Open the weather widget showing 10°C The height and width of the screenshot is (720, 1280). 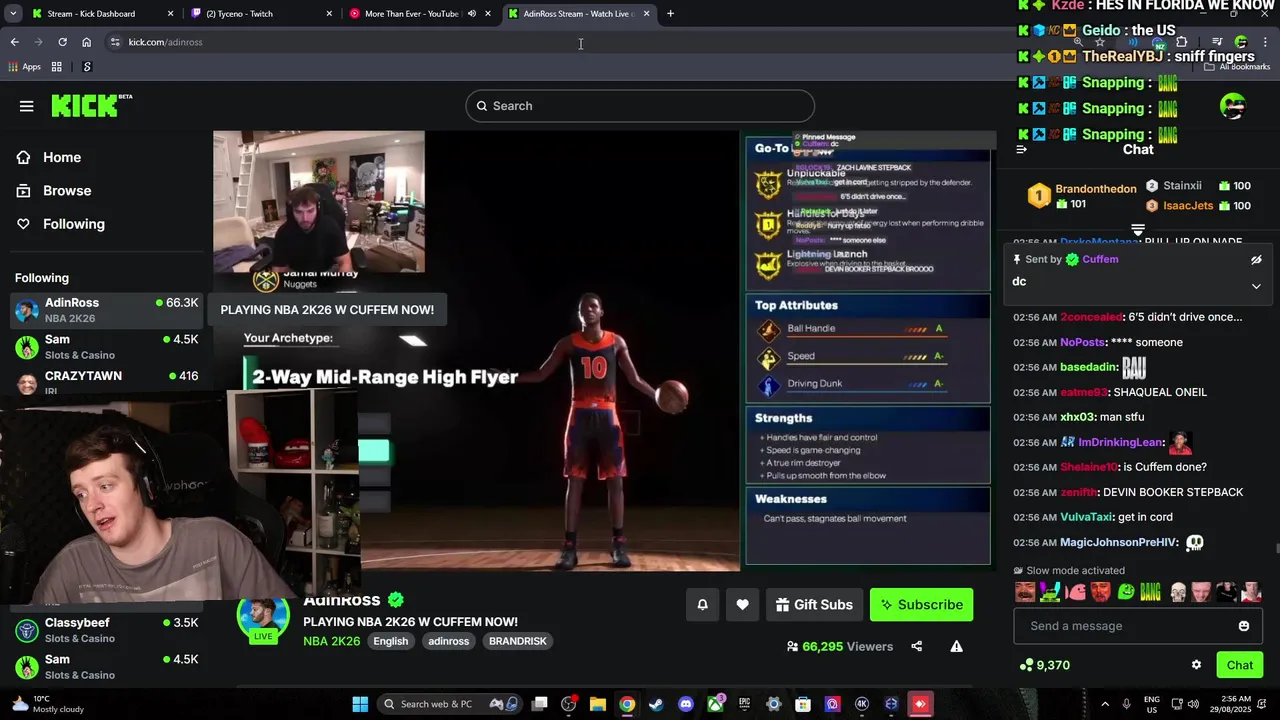(x=47, y=704)
